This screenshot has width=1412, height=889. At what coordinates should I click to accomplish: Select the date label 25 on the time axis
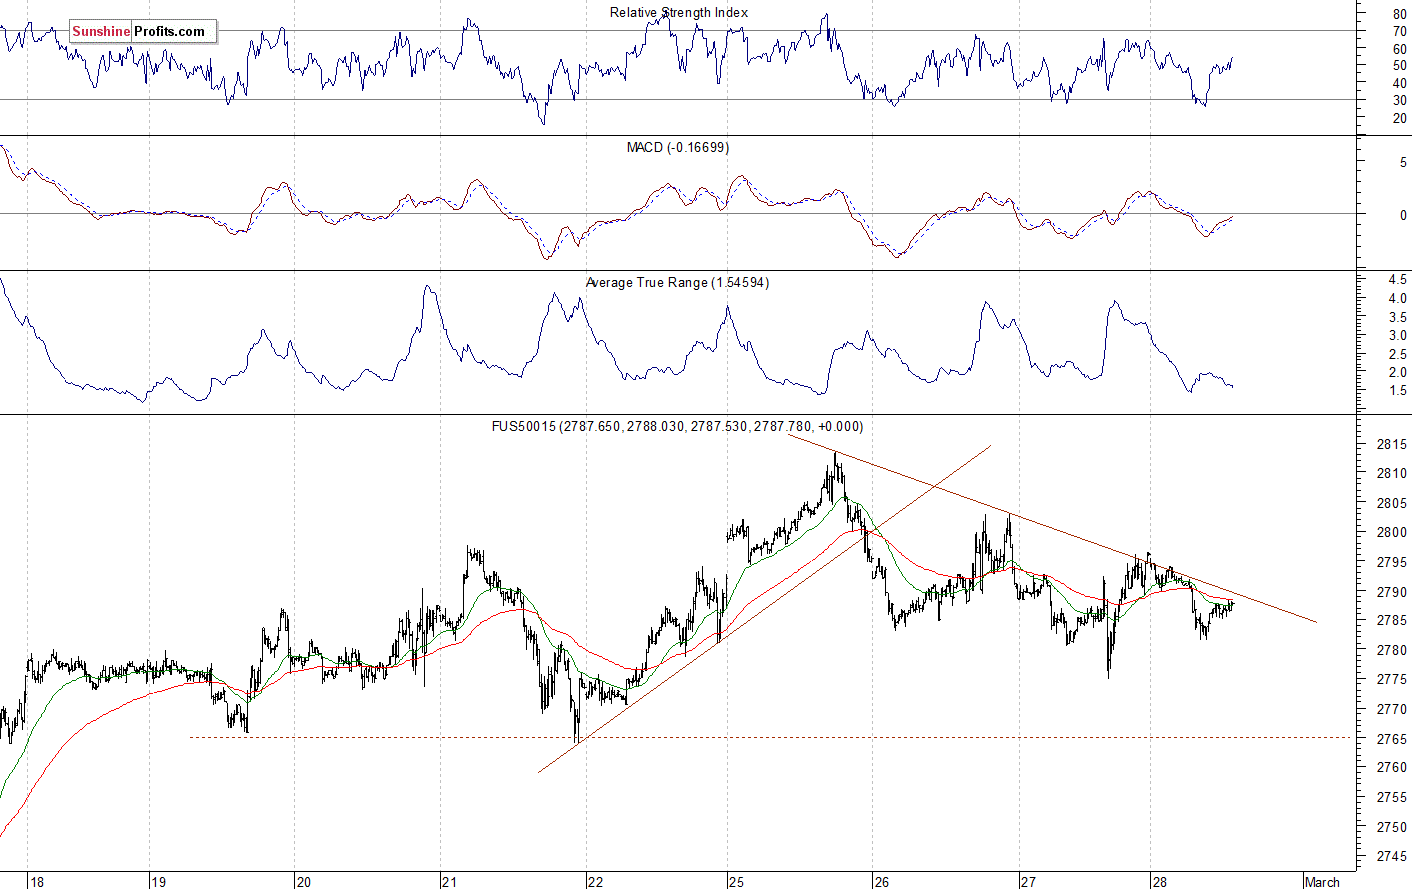coord(736,882)
